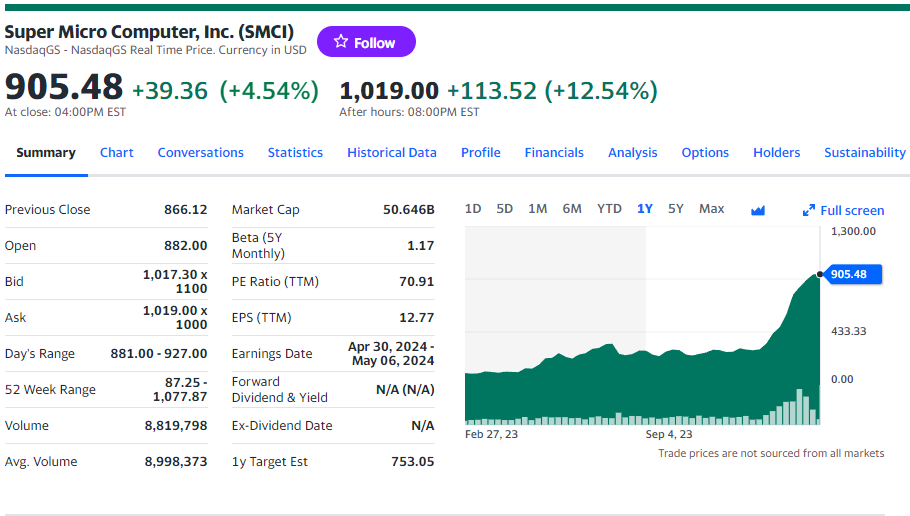910x516 pixels.
Task: Select the 1D chart range
Action: [473, 209]
